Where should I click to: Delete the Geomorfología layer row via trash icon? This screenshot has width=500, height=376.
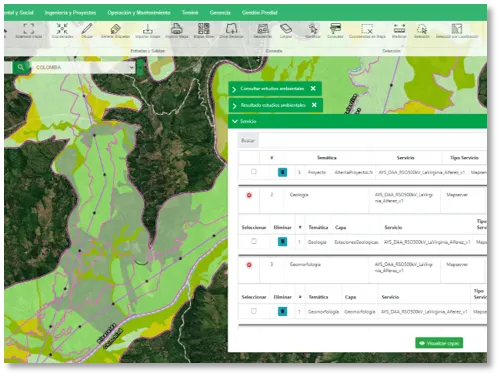click(x=282, y=311)
